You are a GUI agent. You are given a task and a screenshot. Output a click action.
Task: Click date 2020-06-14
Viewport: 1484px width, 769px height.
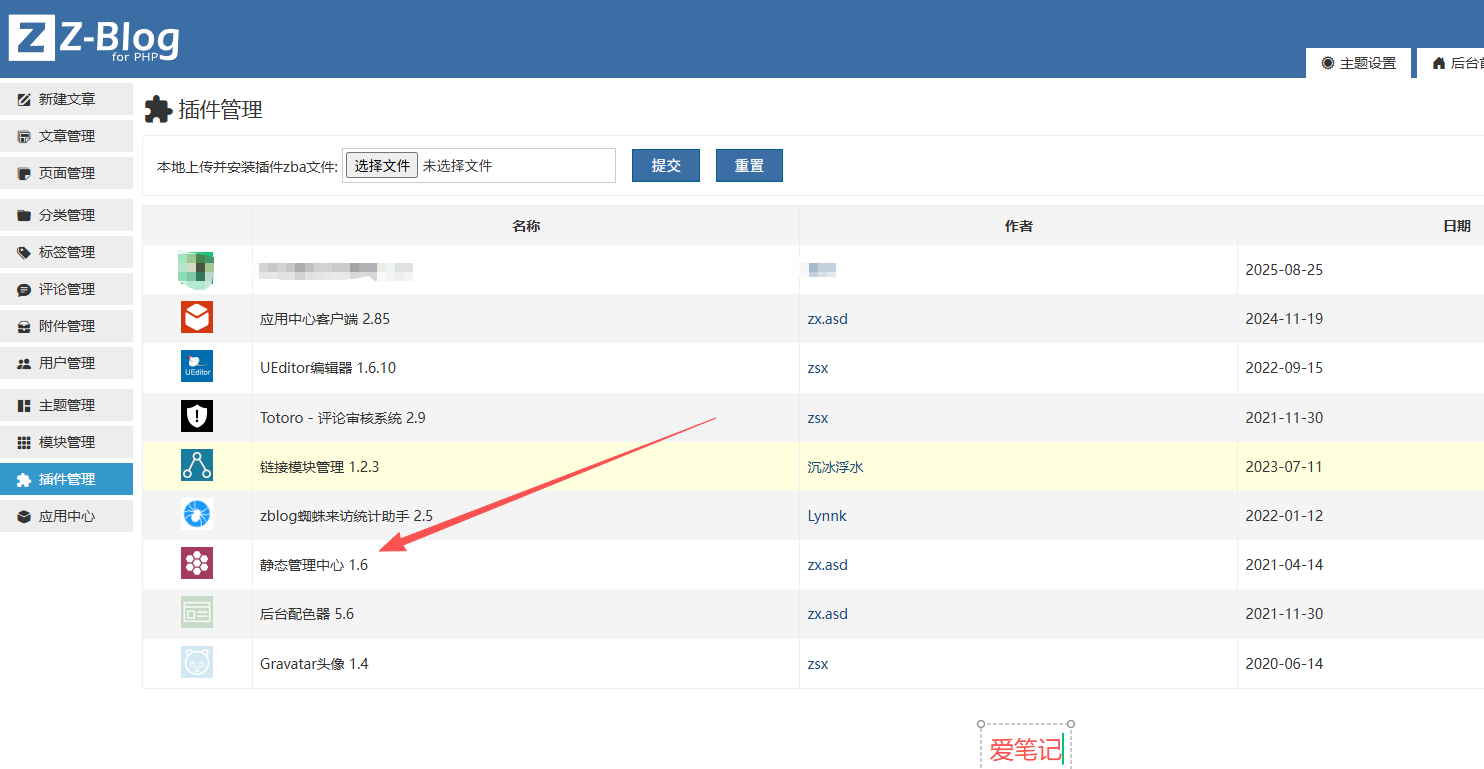tap(1284, 664)
